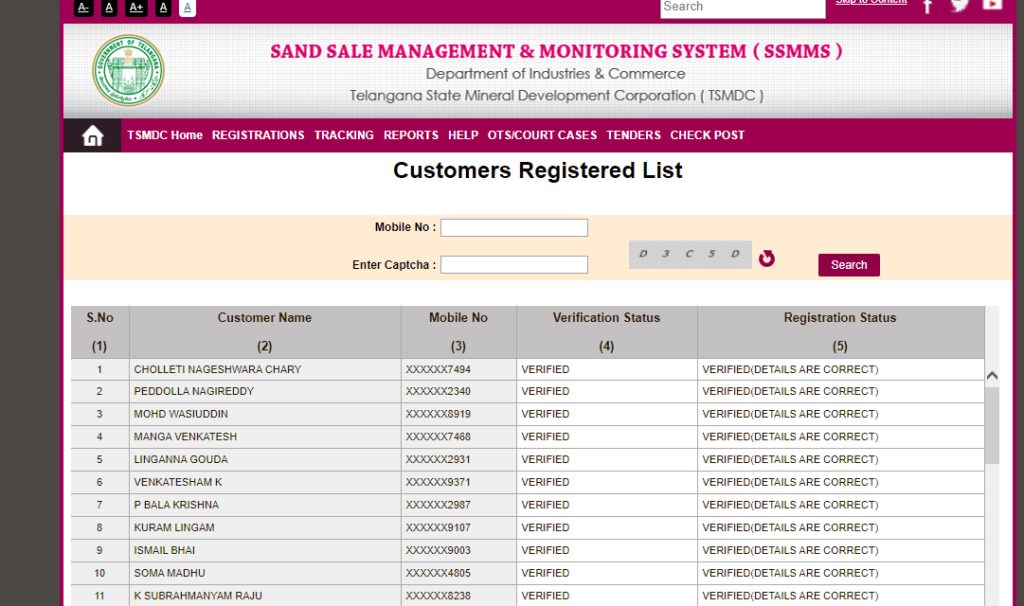
Task: Click mobile number XXXXXX8238
Action: click(x=438, y=596)
